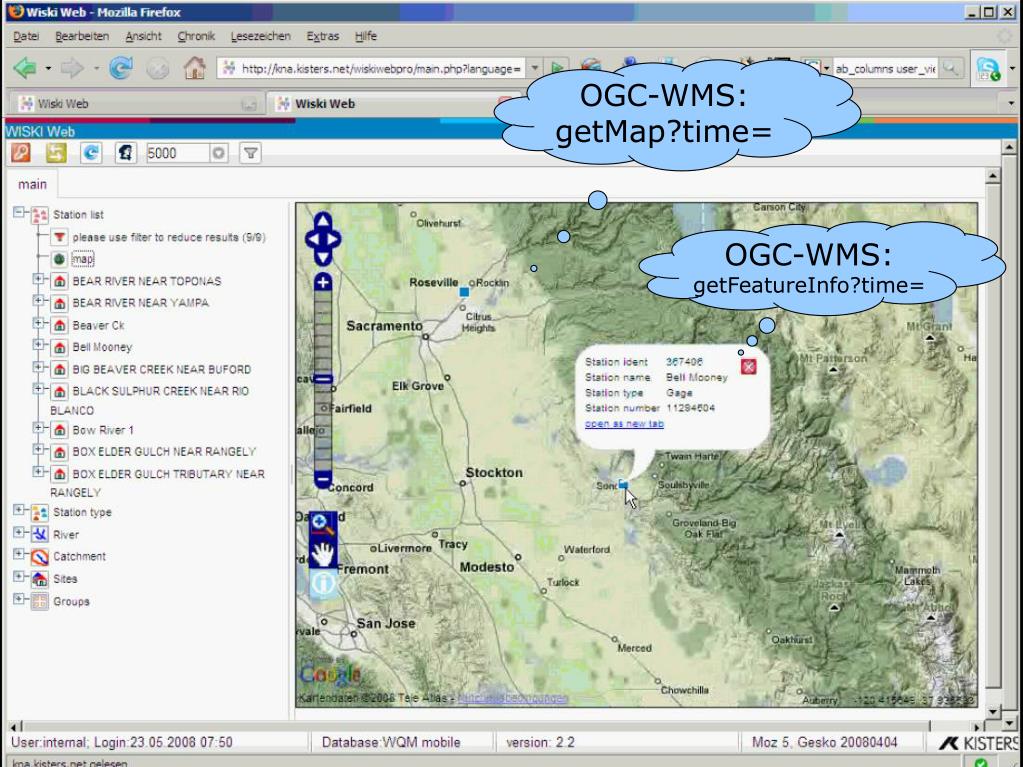Pan the map up with the arrow

[x=323, y=221]
